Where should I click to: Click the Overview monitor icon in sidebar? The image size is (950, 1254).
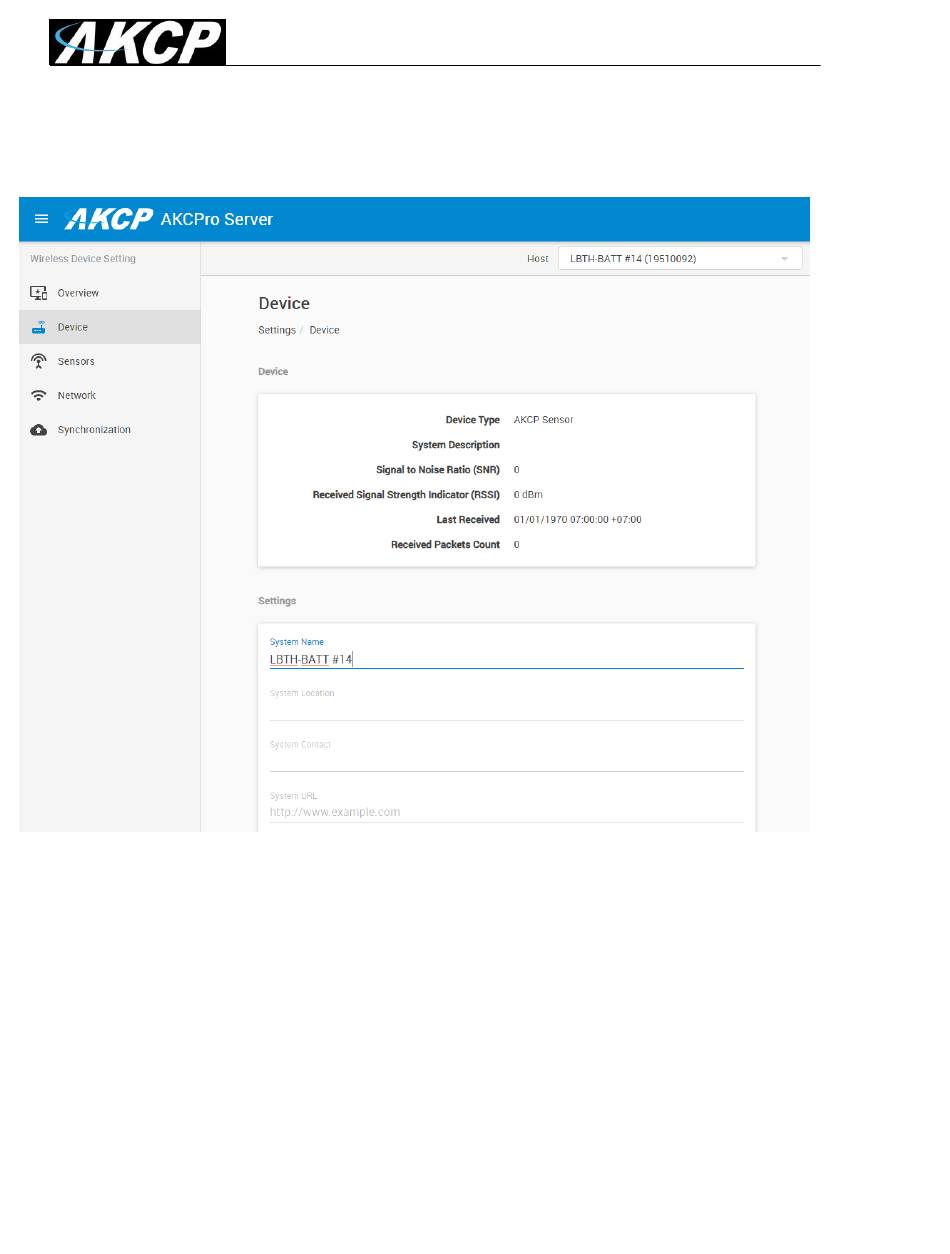click(x=39, y=293)
